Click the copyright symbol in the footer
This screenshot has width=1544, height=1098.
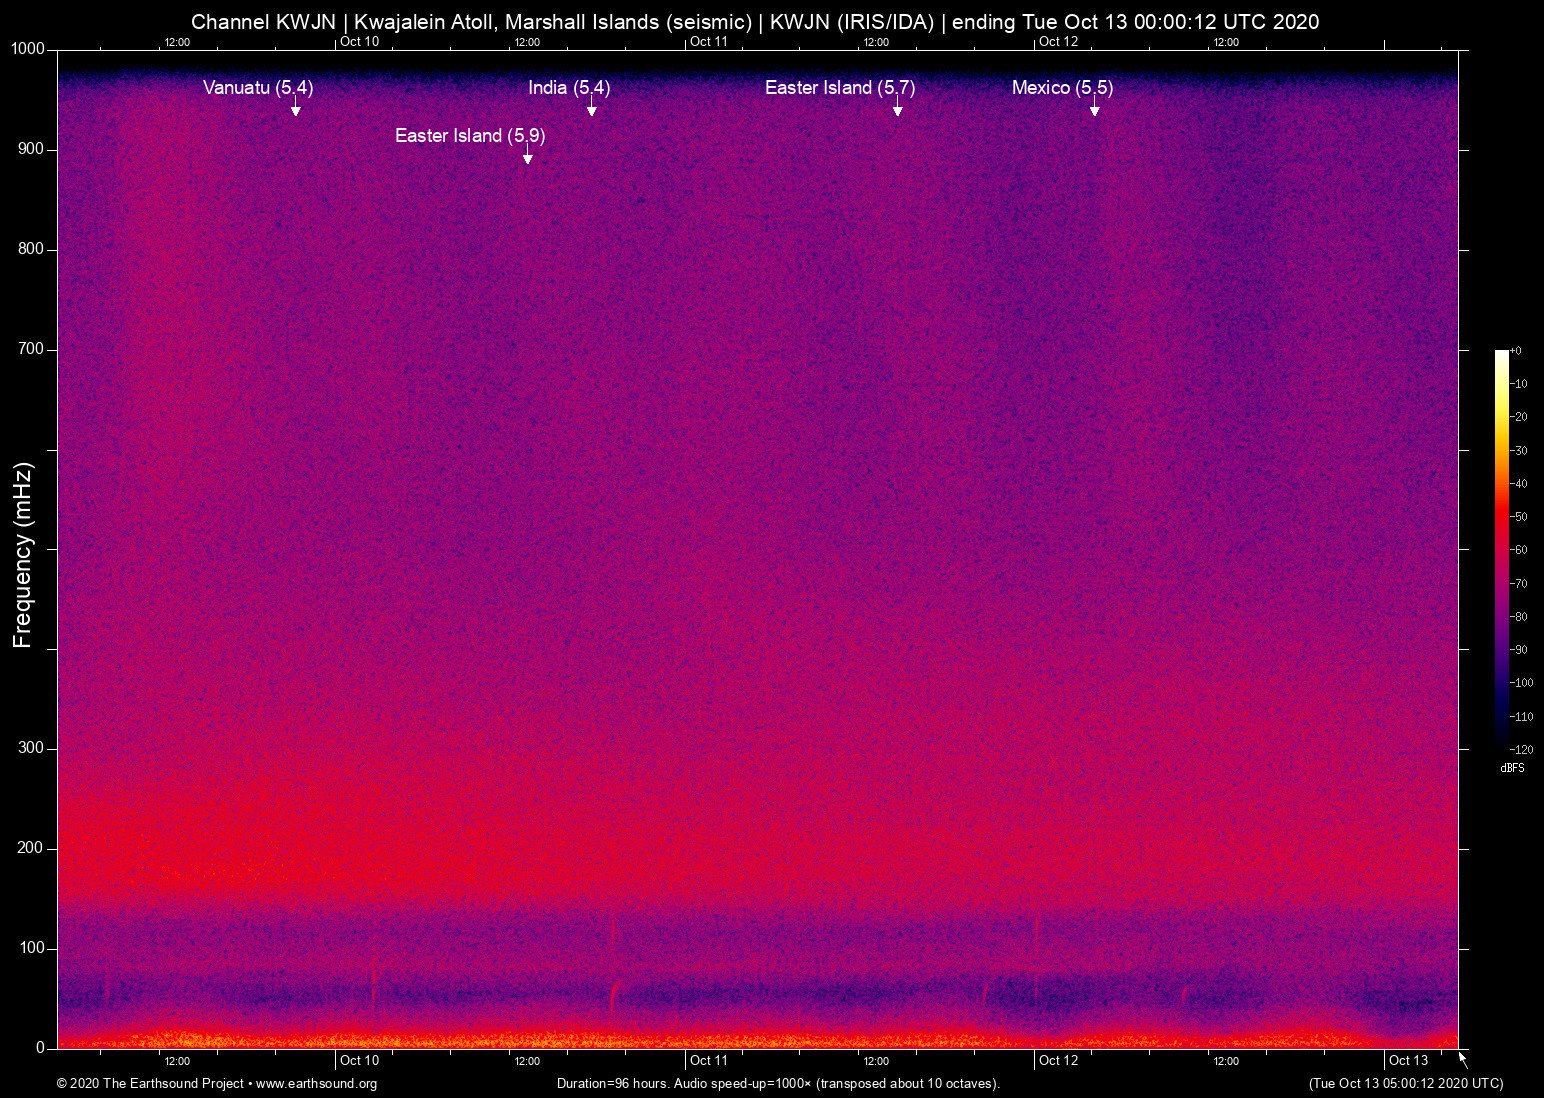[x=63, y=1084]
